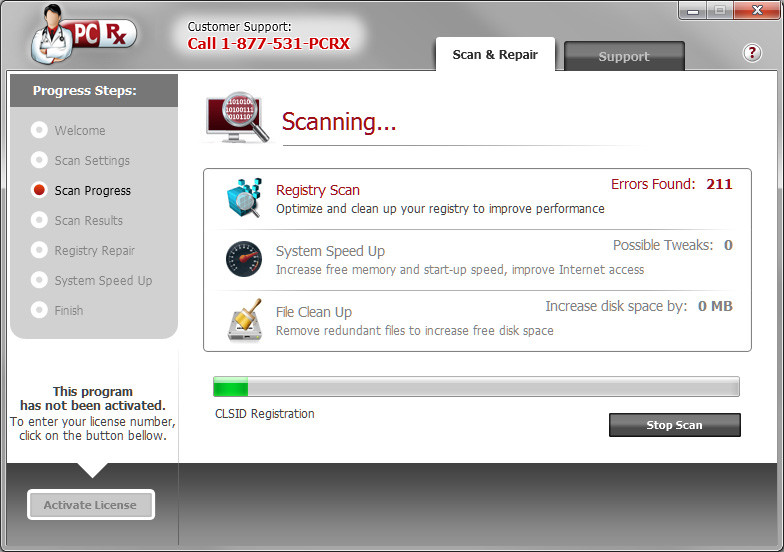This screenshot has height=552, width=784.
Task: Minimize the PC Rx window
Action: (x=692, y=10)
